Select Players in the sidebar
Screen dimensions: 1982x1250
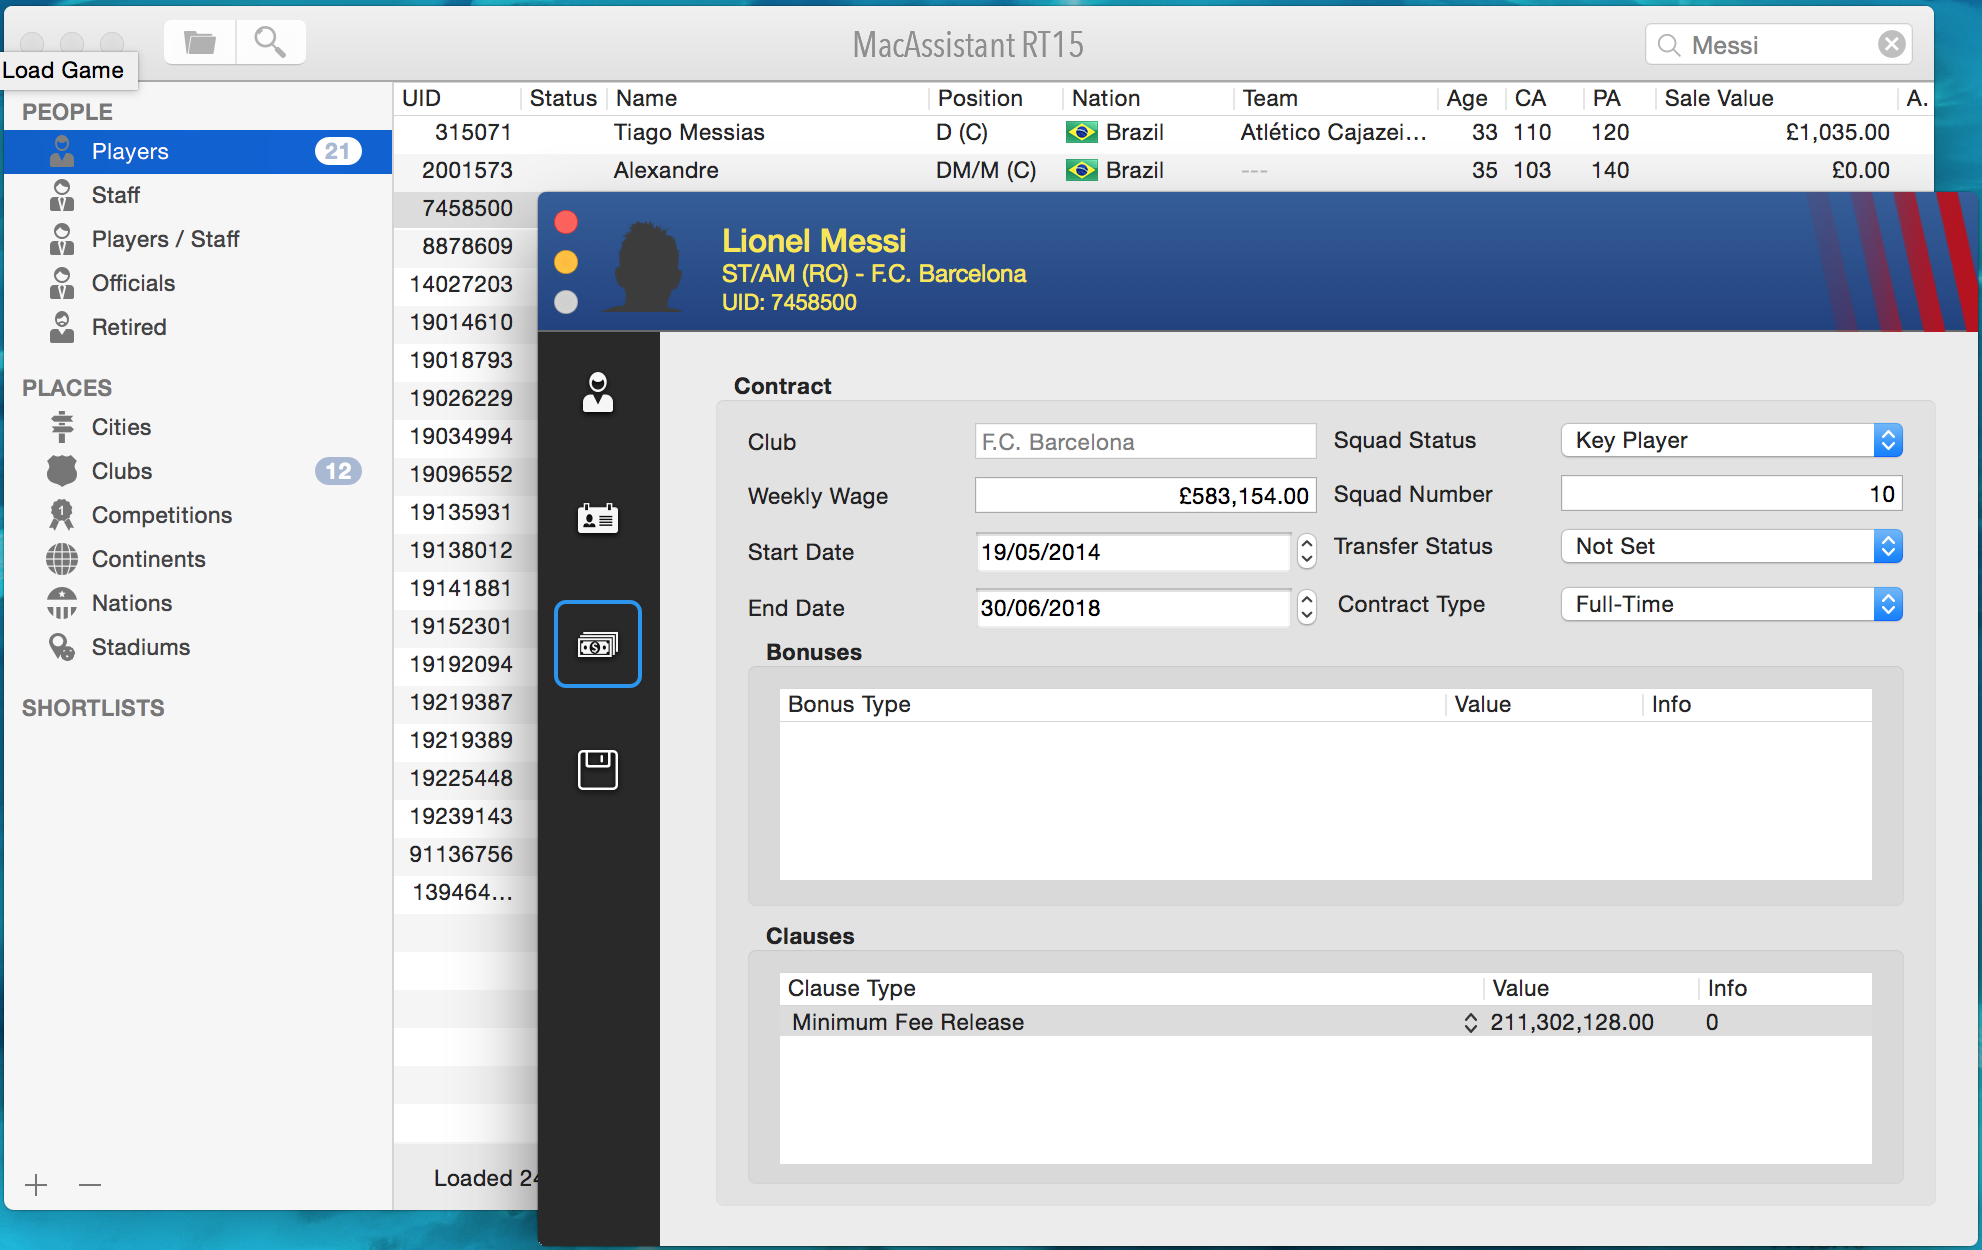198,151
